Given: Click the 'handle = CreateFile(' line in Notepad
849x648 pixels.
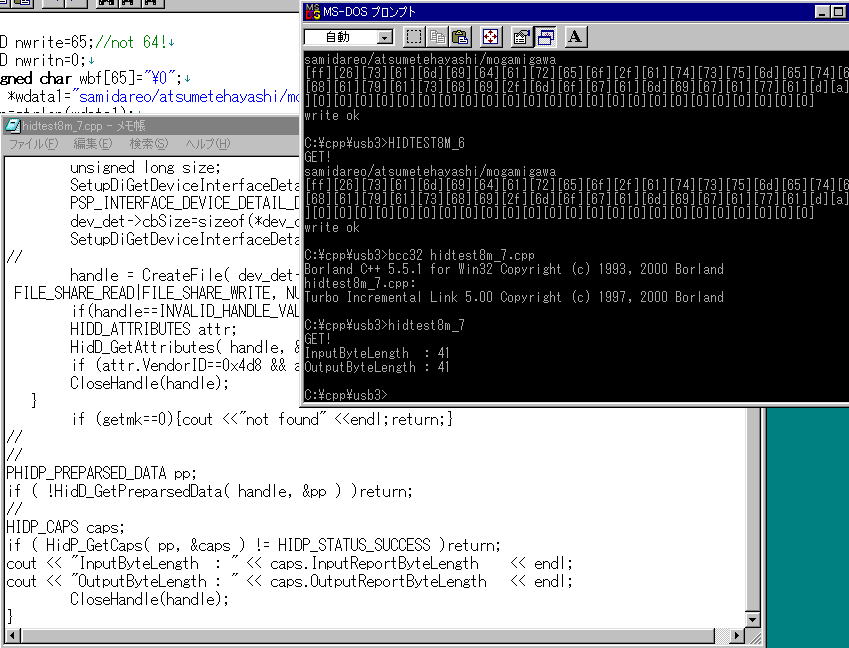Looking at the screenshot, I should click(x=185, y=275).
